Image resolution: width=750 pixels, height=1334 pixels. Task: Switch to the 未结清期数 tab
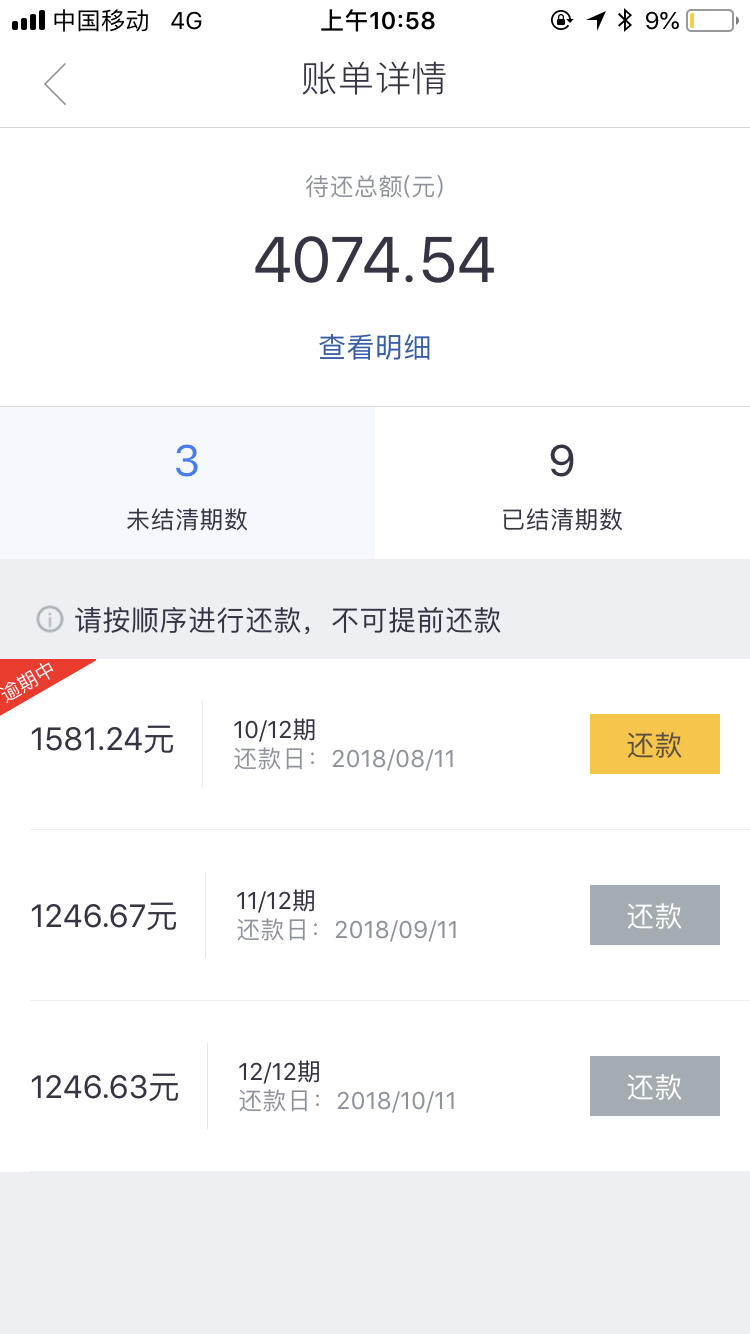pyautogui.click(x=187, y=483)
